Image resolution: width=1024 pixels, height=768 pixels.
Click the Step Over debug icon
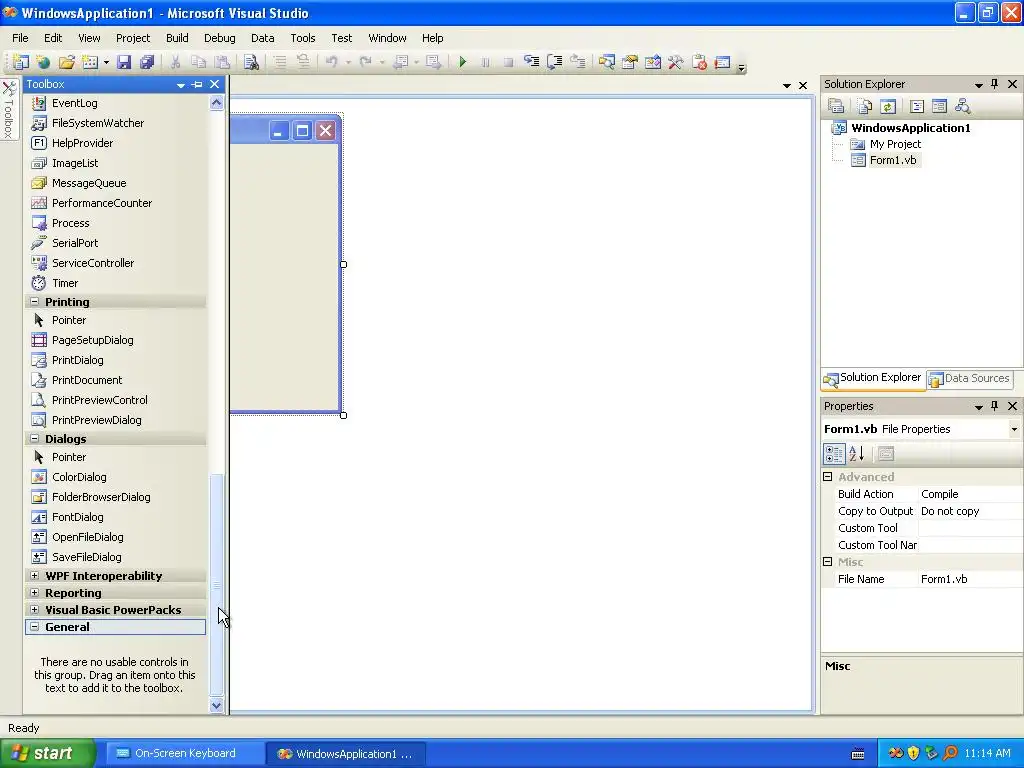(x=554, y=62)
